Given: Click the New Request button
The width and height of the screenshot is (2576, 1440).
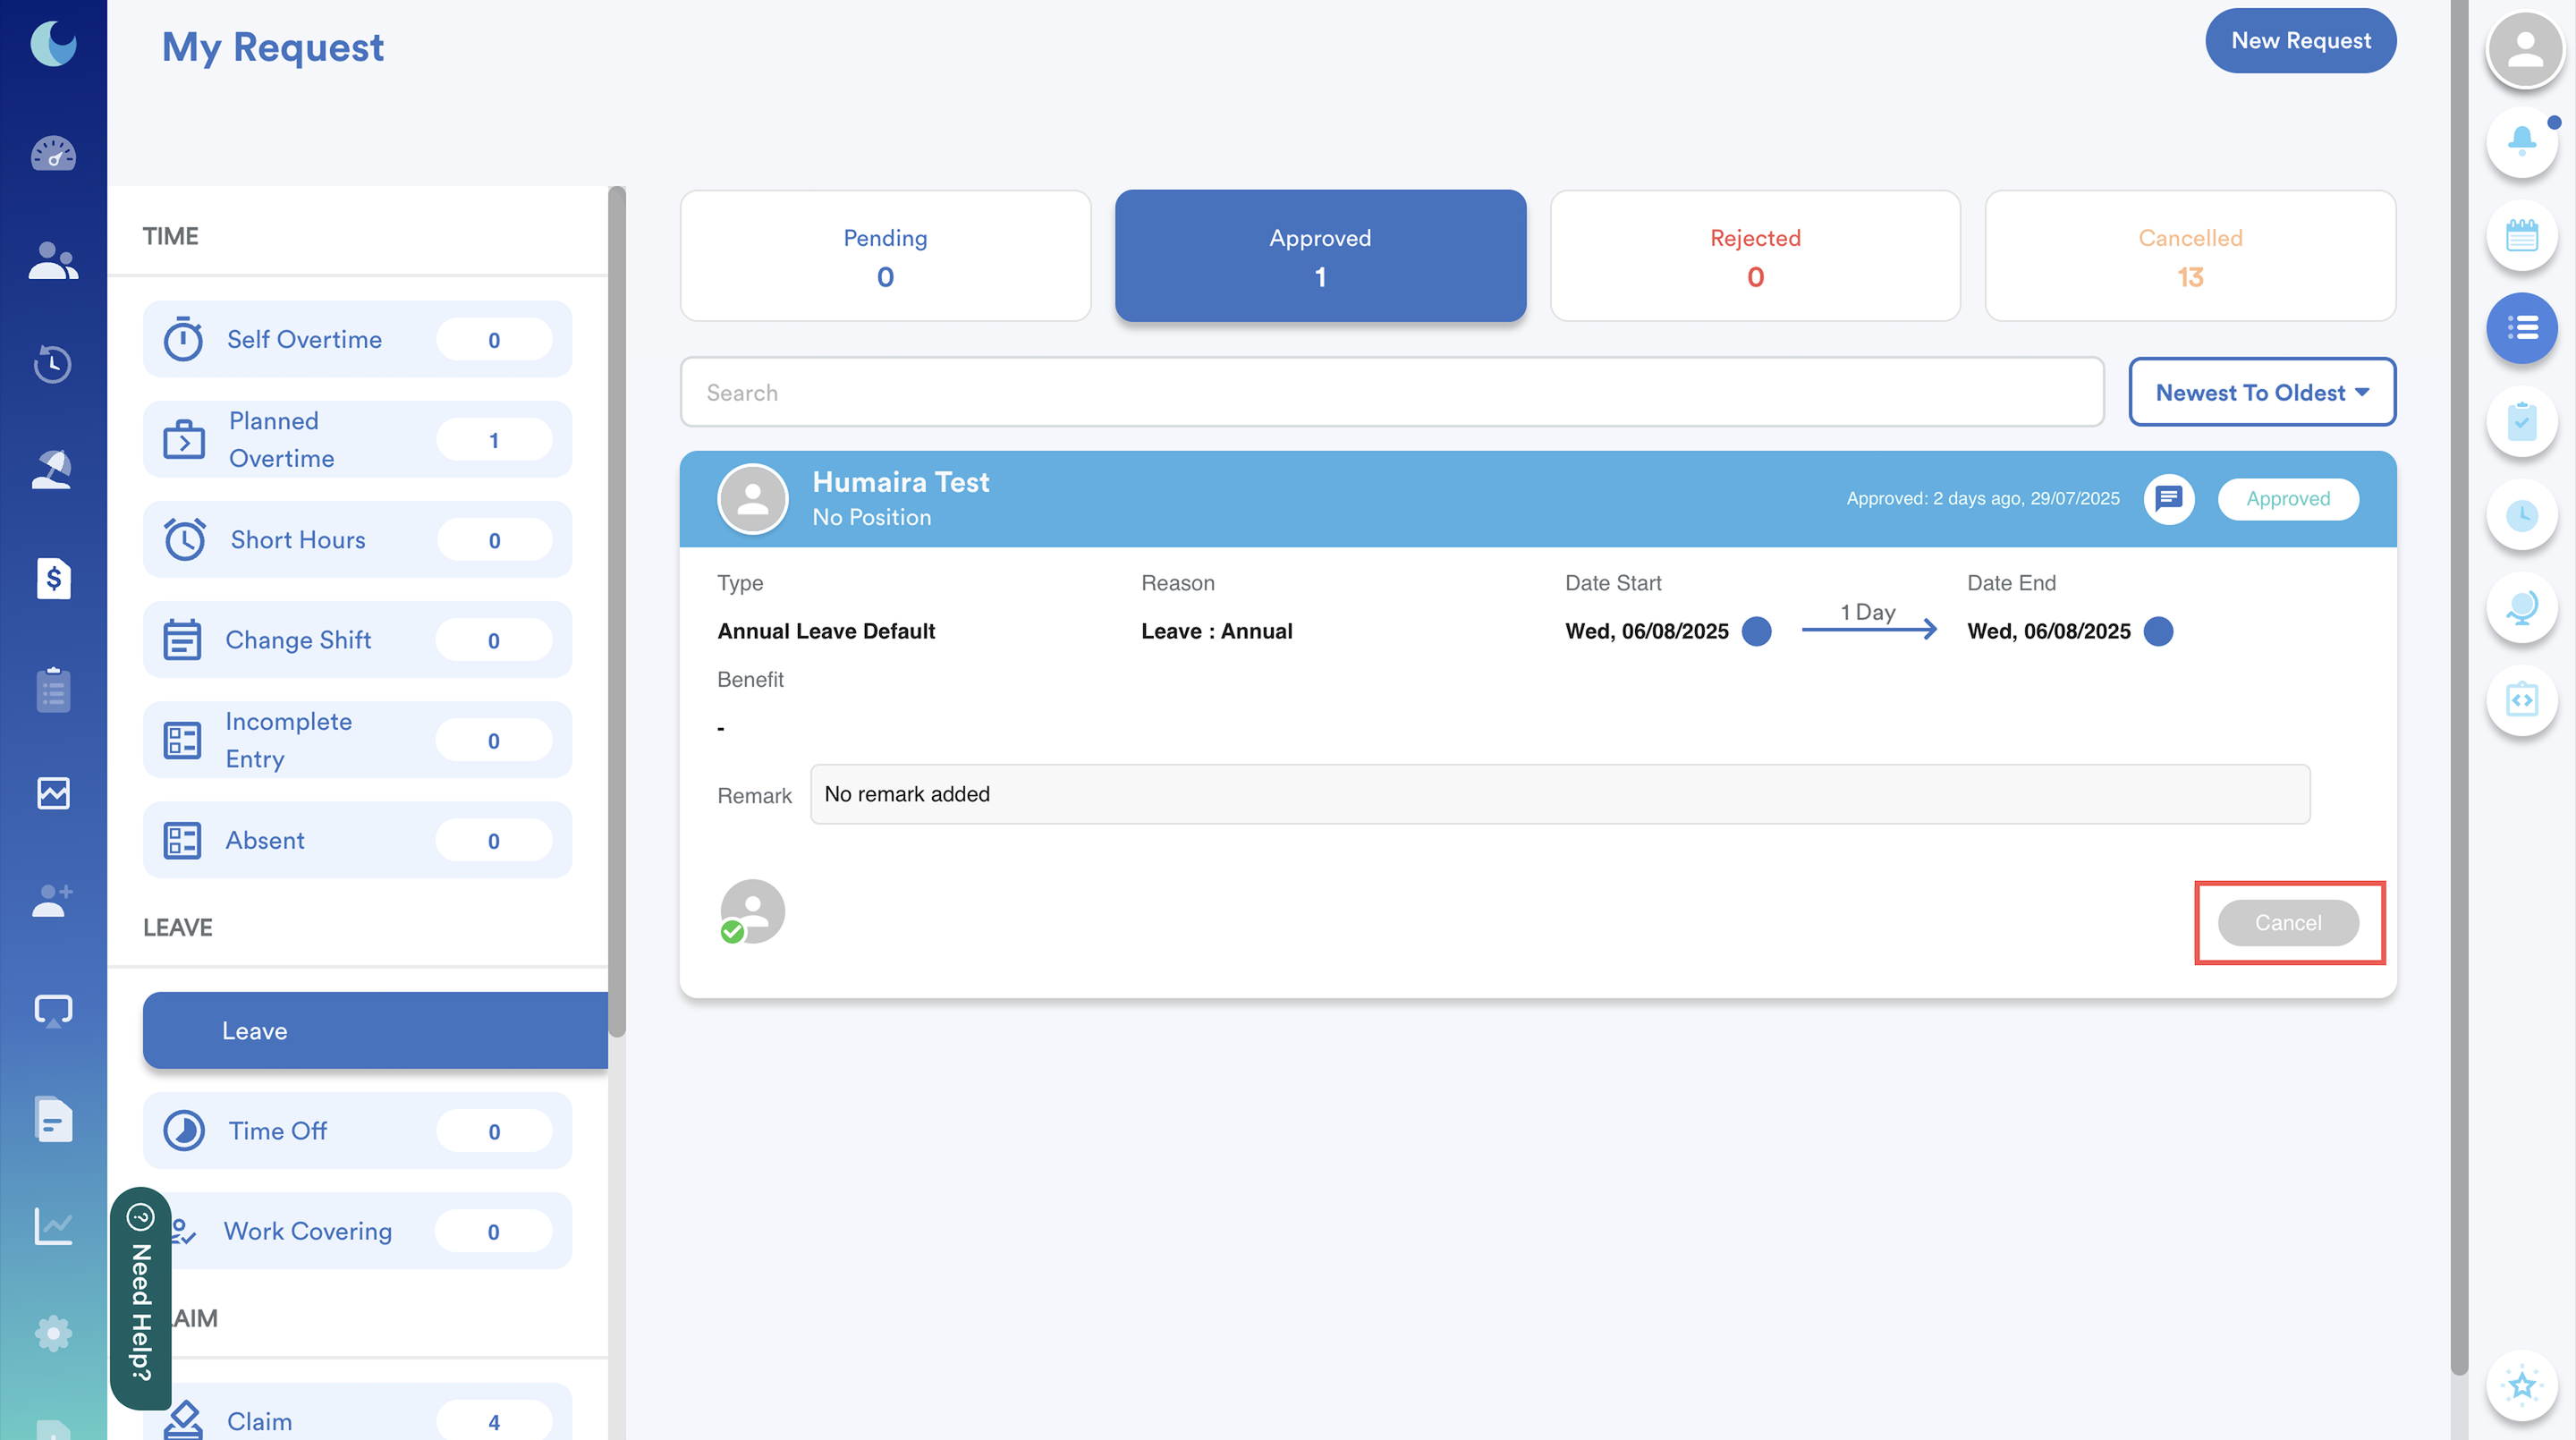Looking at the screenshot, I should point(2300,41).
